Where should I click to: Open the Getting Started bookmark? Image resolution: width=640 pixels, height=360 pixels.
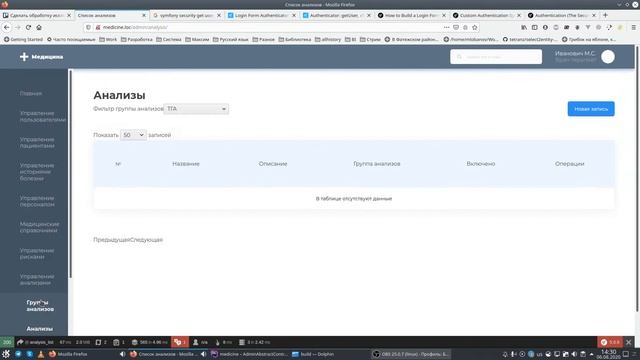tap(23, 40)
